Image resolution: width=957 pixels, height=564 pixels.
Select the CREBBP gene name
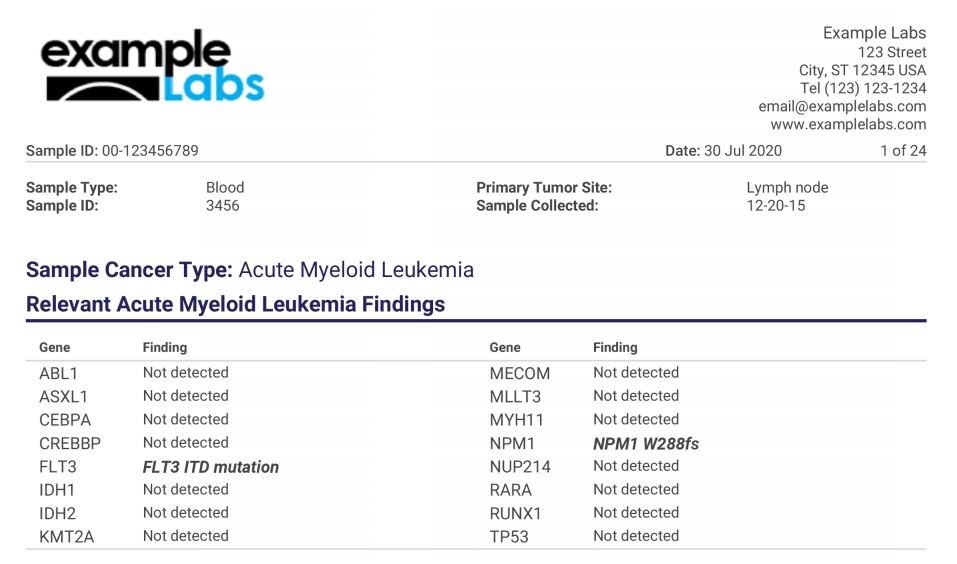pyautogui.click(x=69, y=443)
